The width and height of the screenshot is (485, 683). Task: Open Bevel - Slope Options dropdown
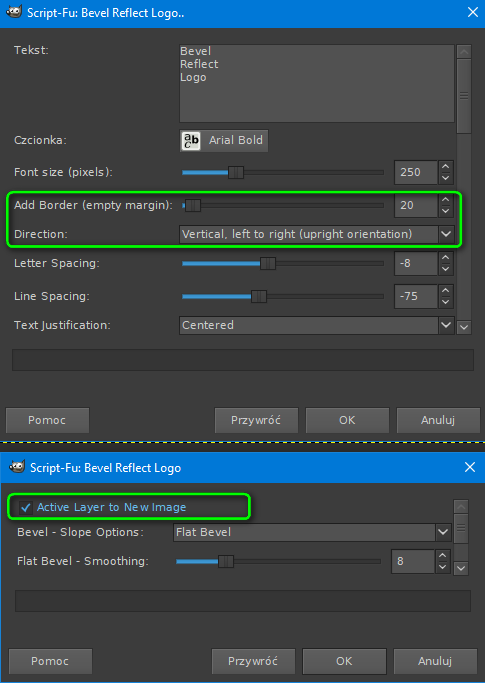click(x=312, y=532)
